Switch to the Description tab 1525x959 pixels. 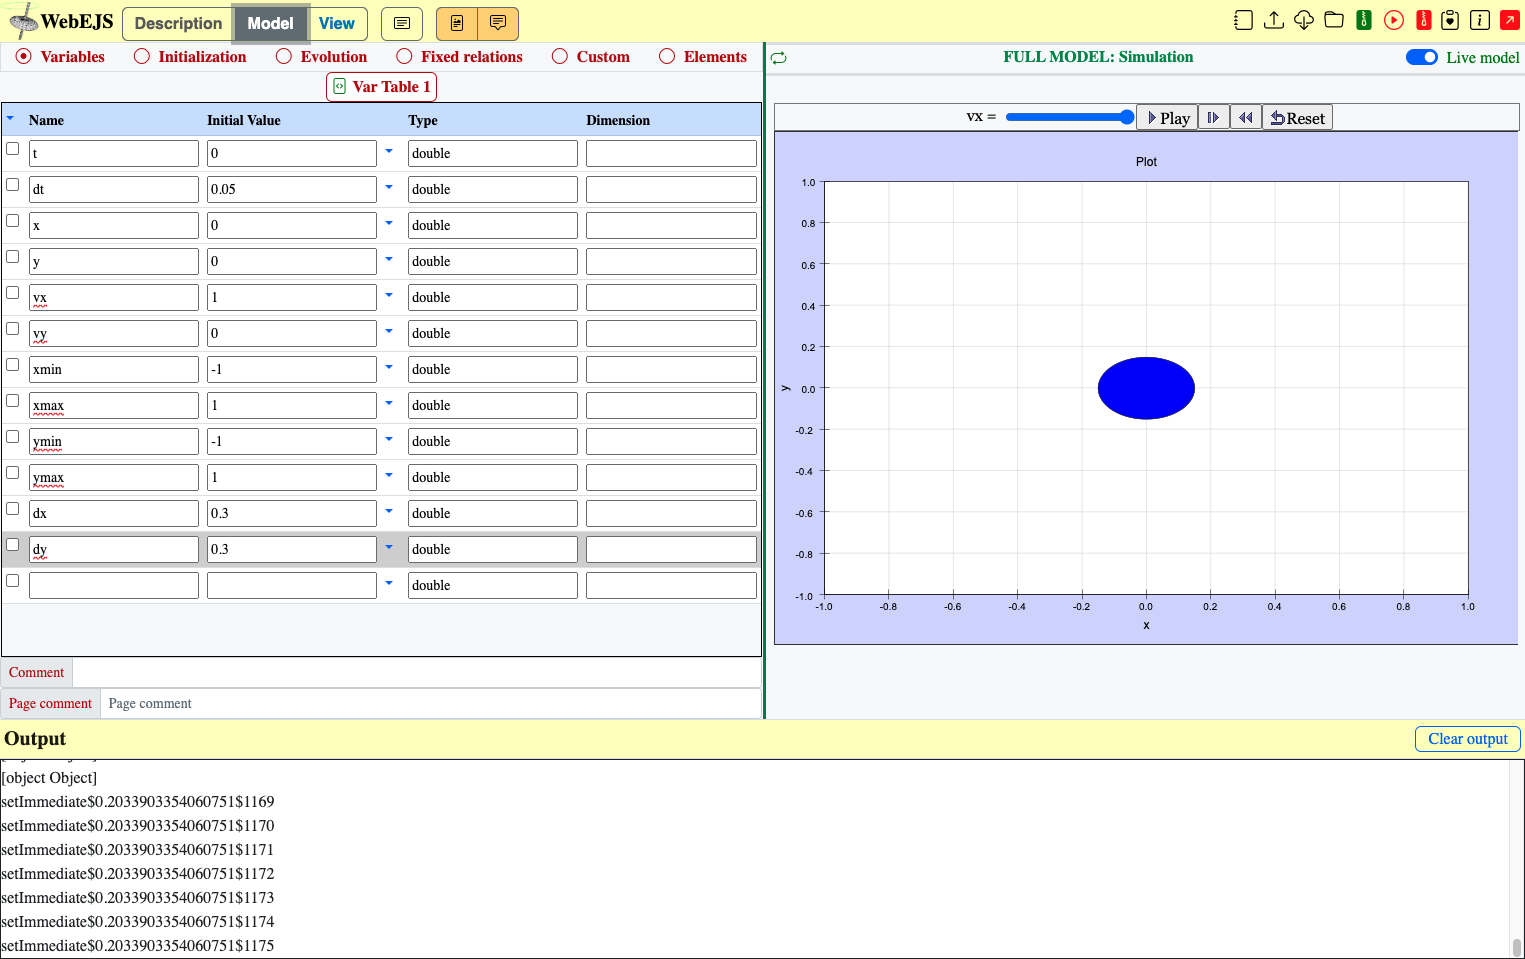(178, 23)
